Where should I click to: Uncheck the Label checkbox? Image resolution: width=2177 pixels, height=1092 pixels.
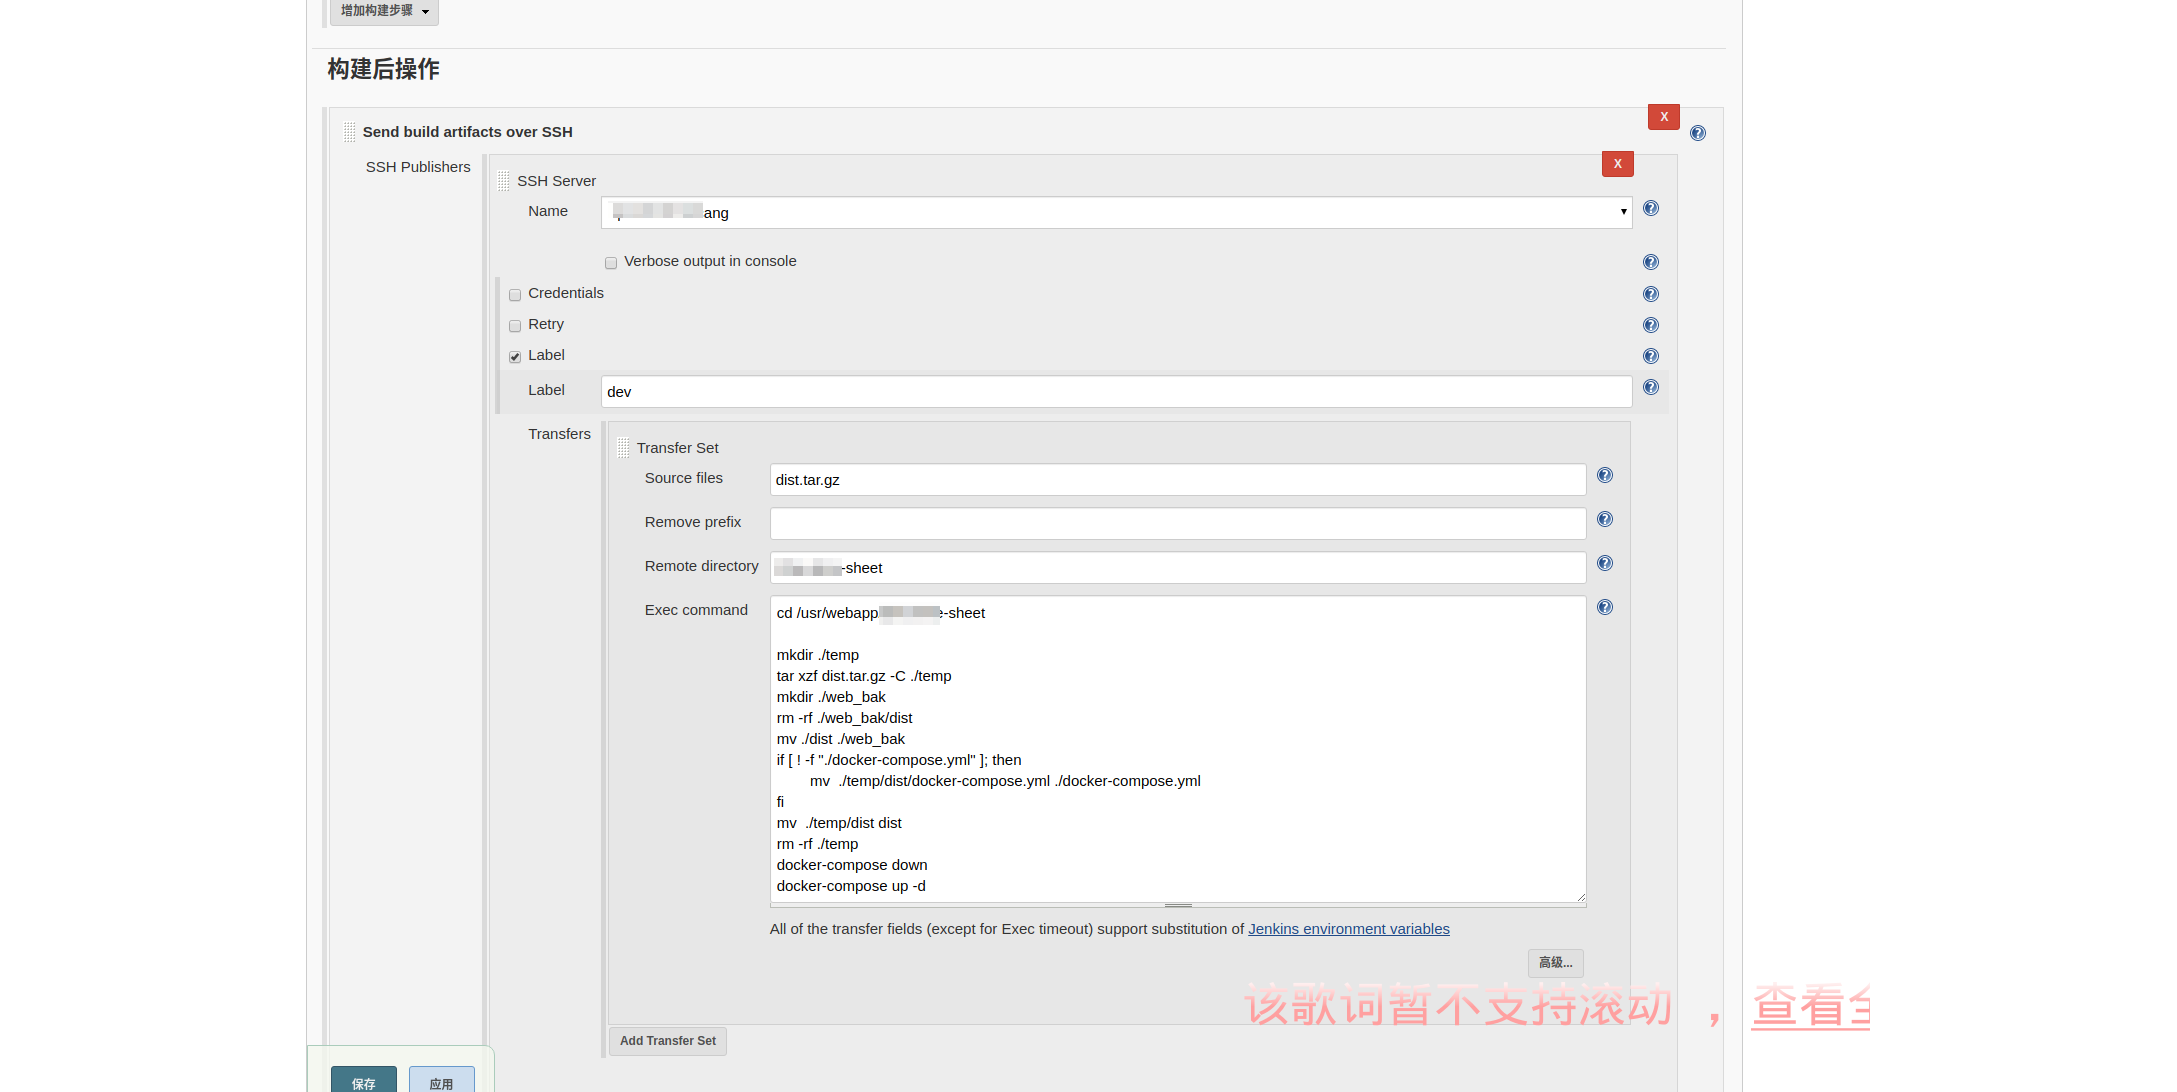click(515, 357)
